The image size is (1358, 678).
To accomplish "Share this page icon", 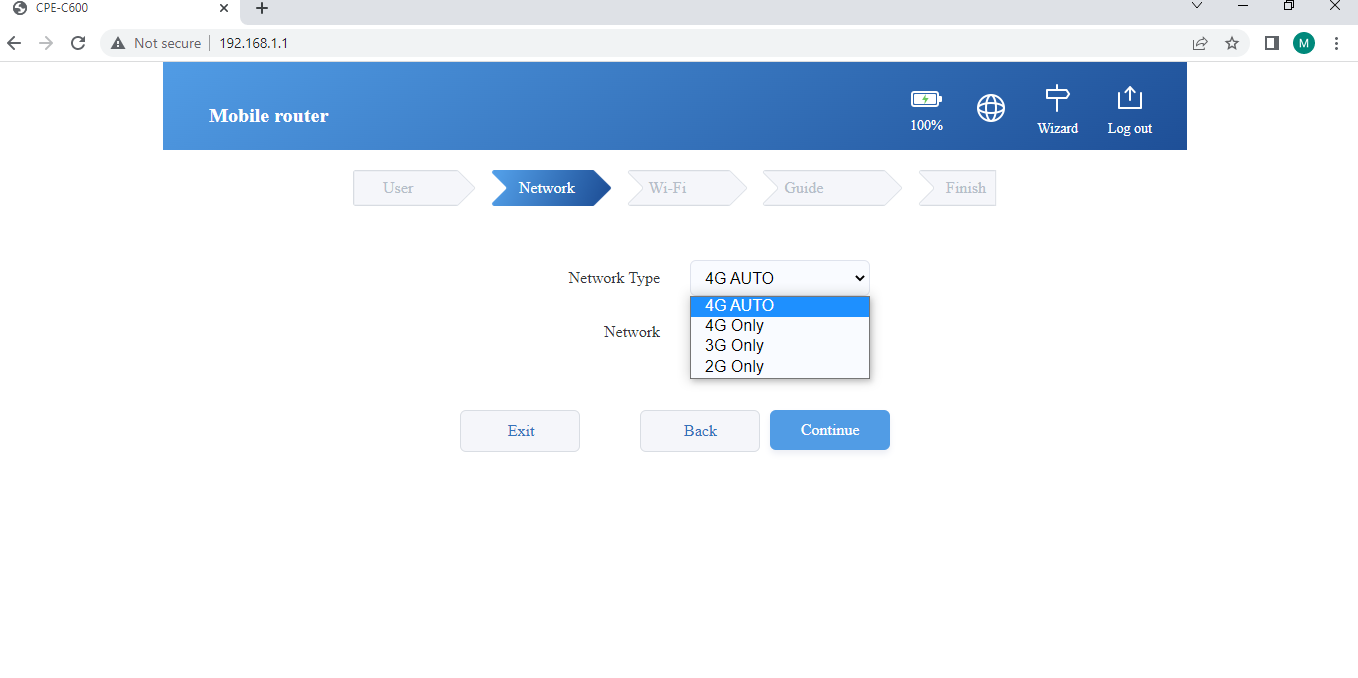I will click(x=1200, y=43).
